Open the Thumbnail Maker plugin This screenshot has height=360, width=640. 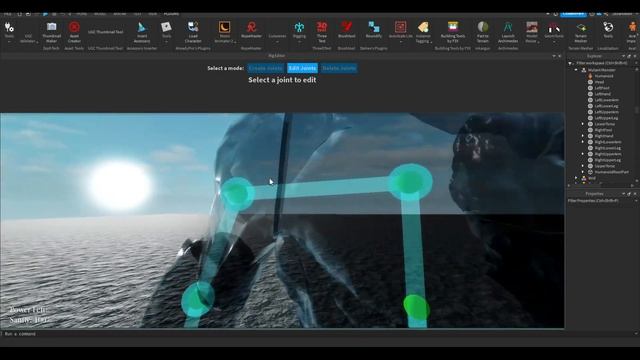pyautogui.click(x=51, y=32)
